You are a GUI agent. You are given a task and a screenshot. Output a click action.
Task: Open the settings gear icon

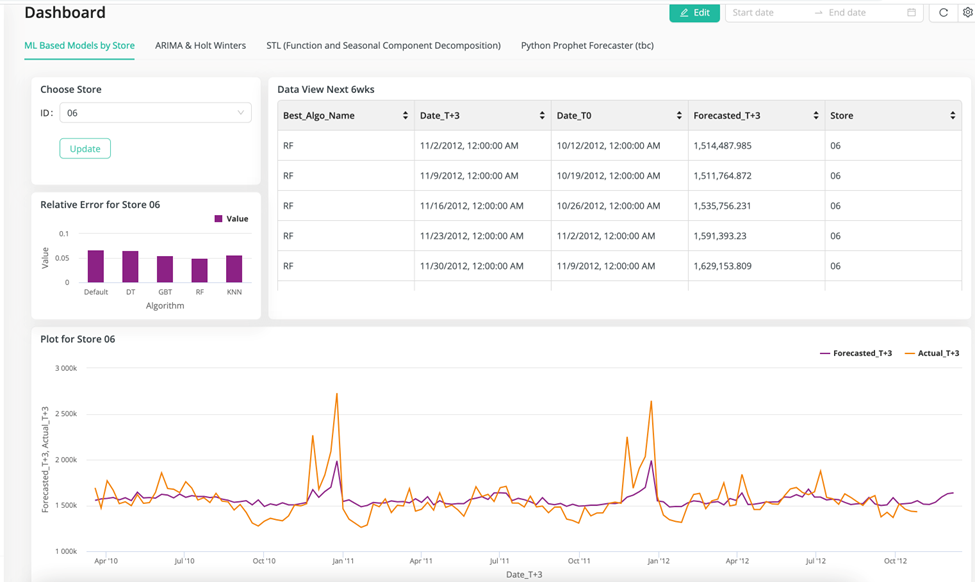click(967, 13)
